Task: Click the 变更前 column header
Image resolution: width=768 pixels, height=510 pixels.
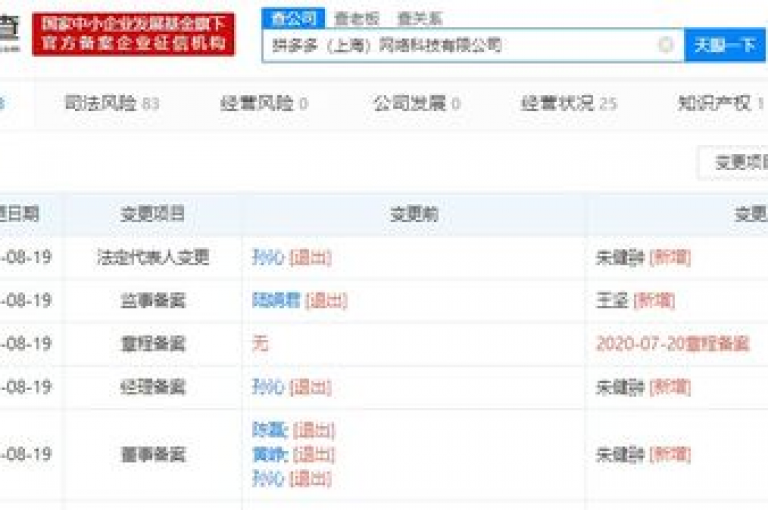Action: pos(414,214)
